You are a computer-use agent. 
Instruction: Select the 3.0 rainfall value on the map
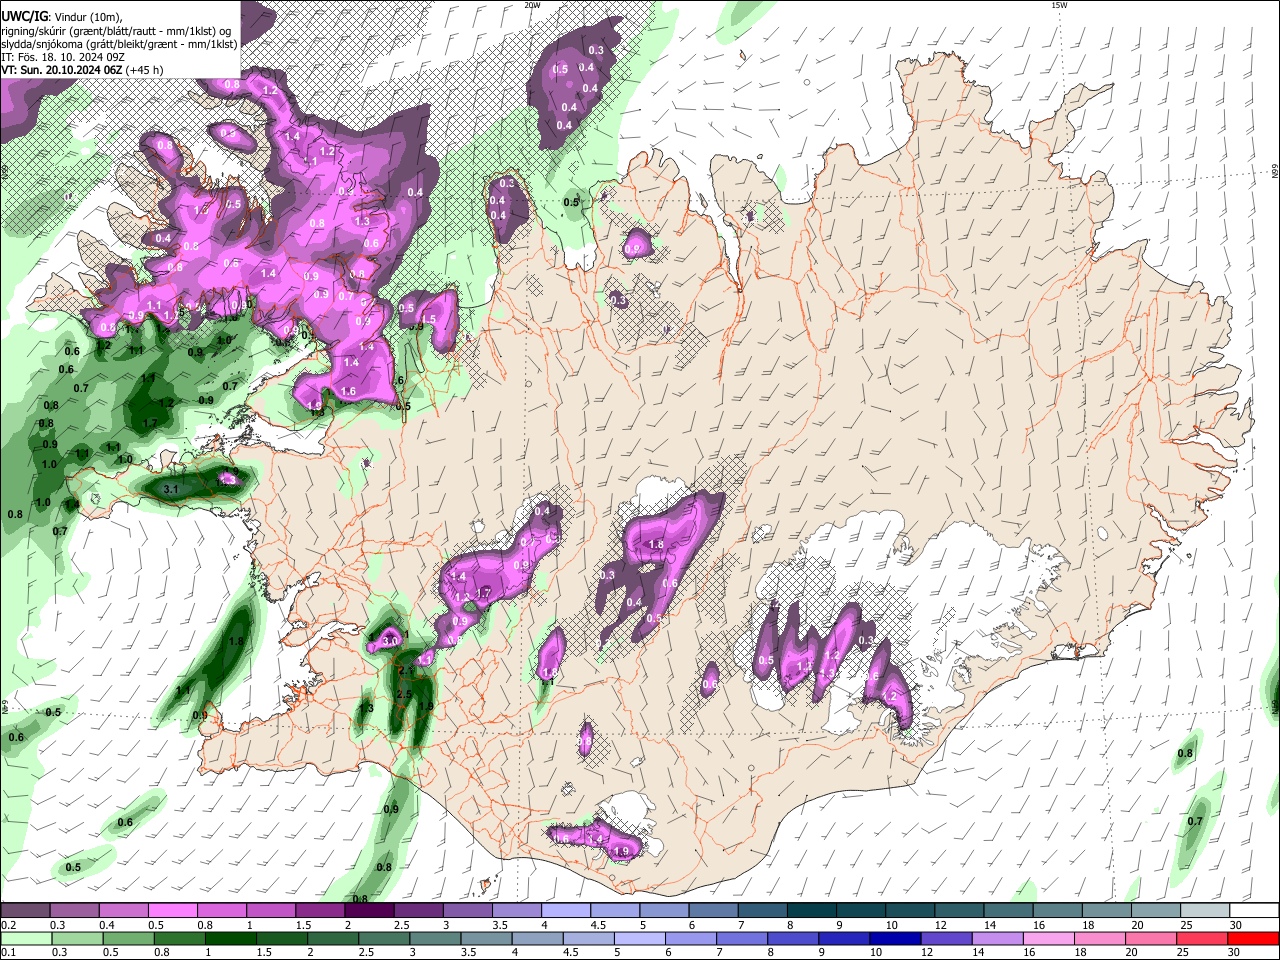coord(391,639)
